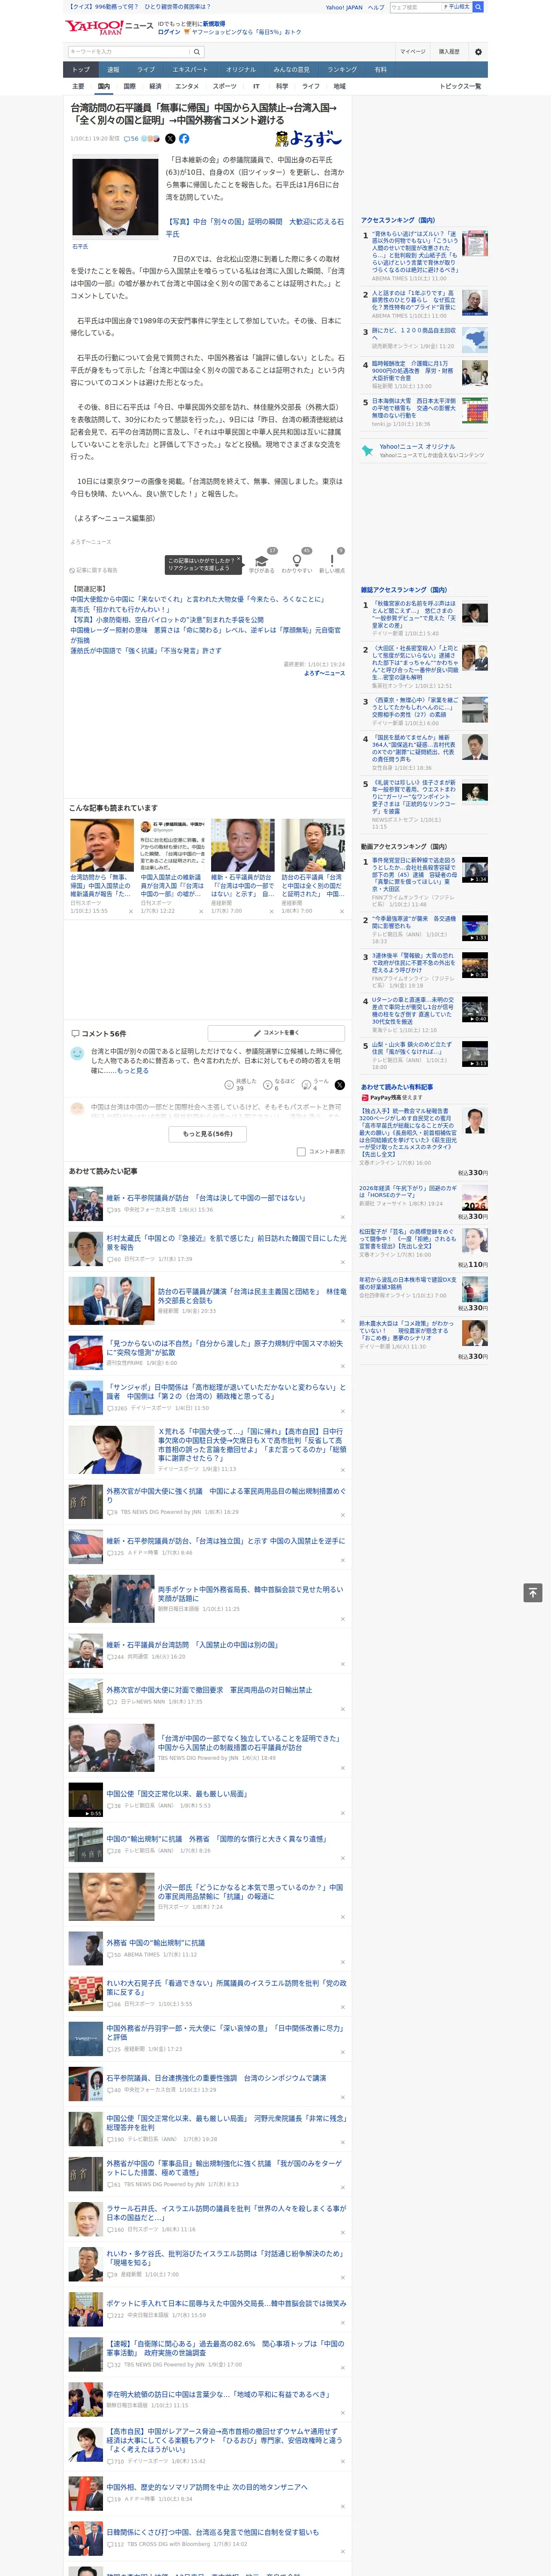Open comment count 56 bubble near headline
This screenshot has width=551, height=2576.
(x=131, y=139)
